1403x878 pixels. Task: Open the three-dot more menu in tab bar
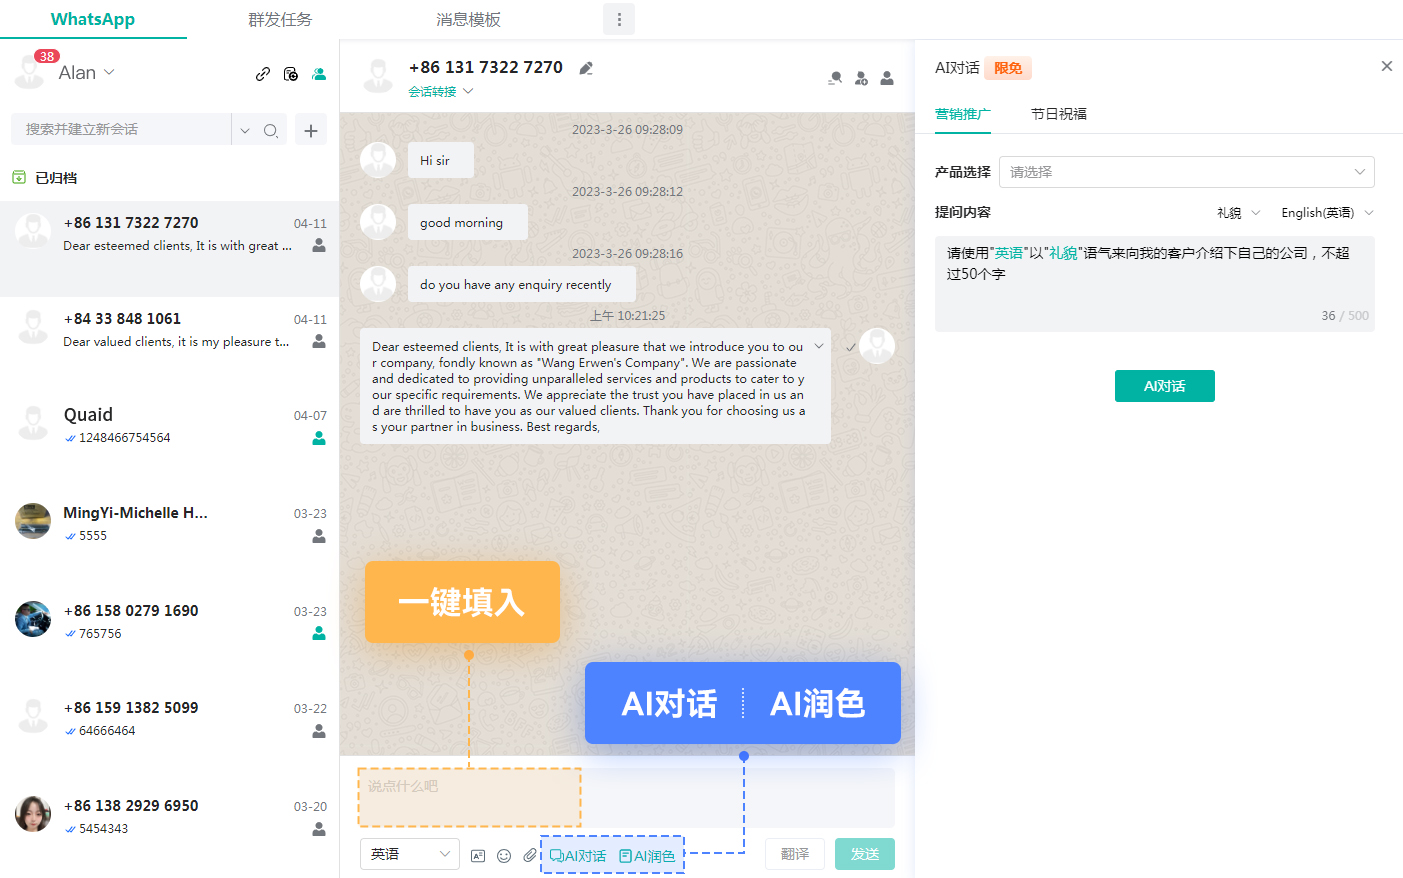point(619,19)
